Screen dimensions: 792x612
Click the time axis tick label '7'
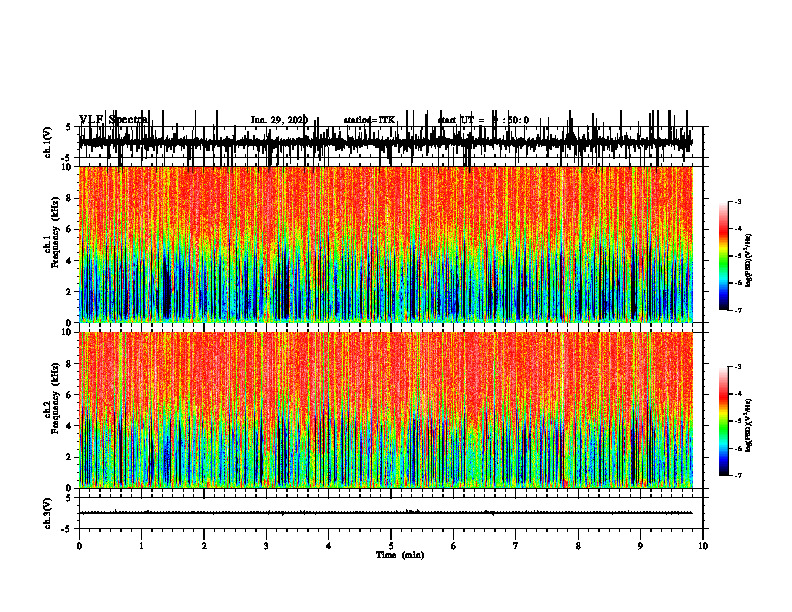click(x=516, y=546)
